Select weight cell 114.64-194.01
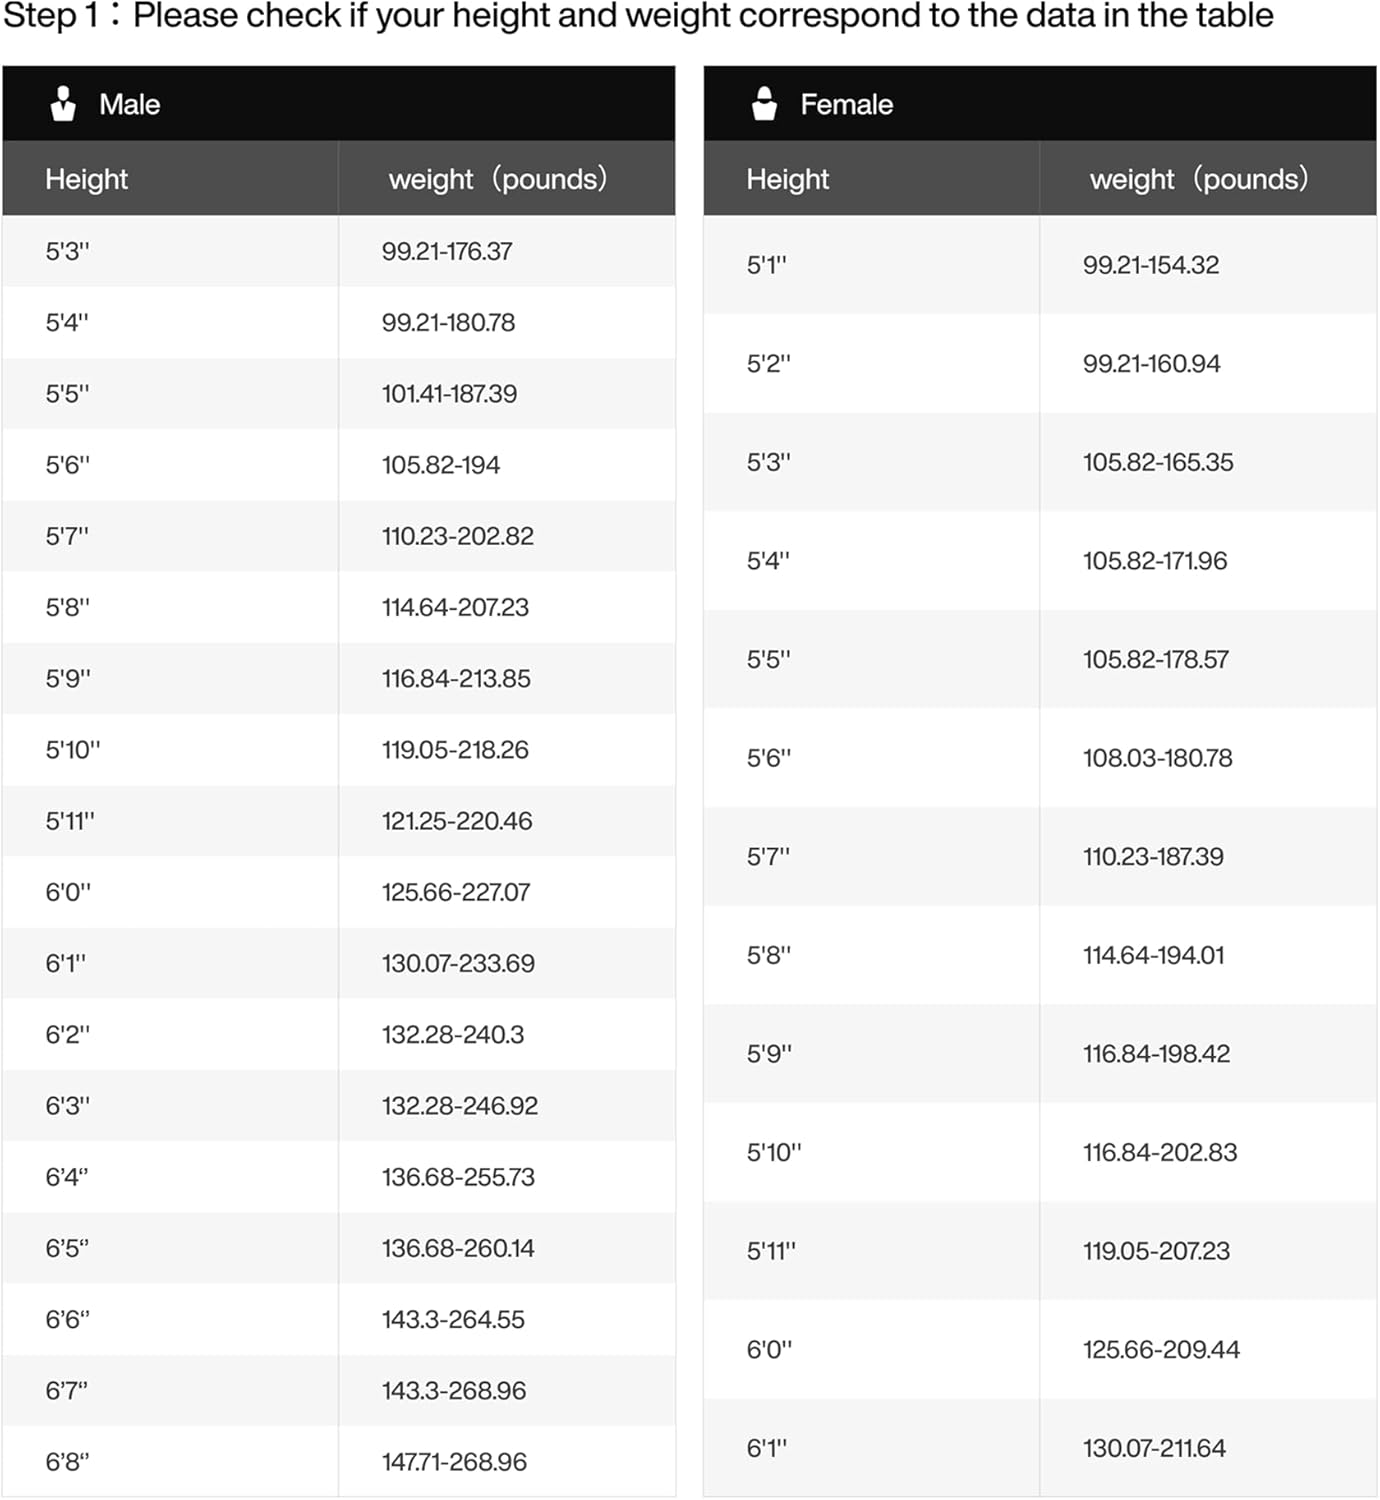 1153,956
